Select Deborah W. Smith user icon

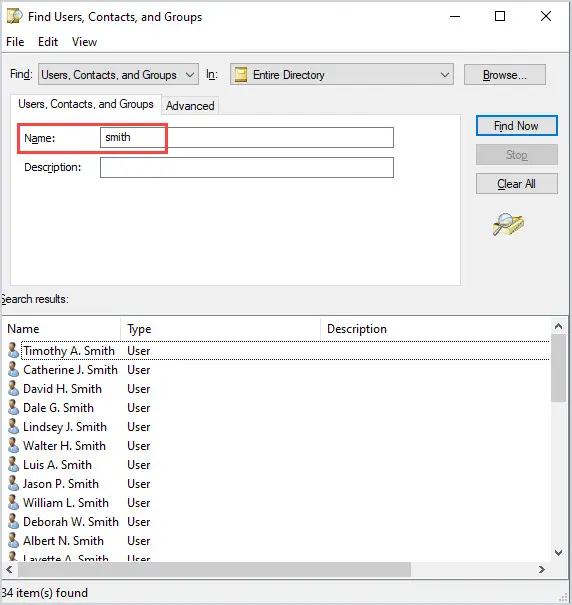(13, 521)
